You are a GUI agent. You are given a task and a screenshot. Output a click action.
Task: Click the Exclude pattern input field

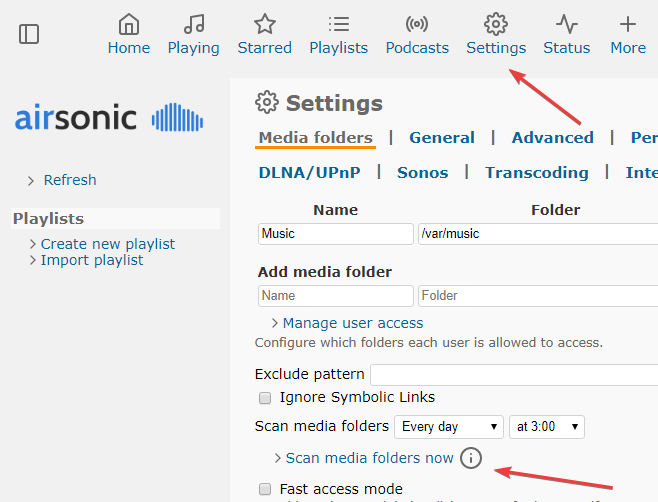tap(514, 375)
